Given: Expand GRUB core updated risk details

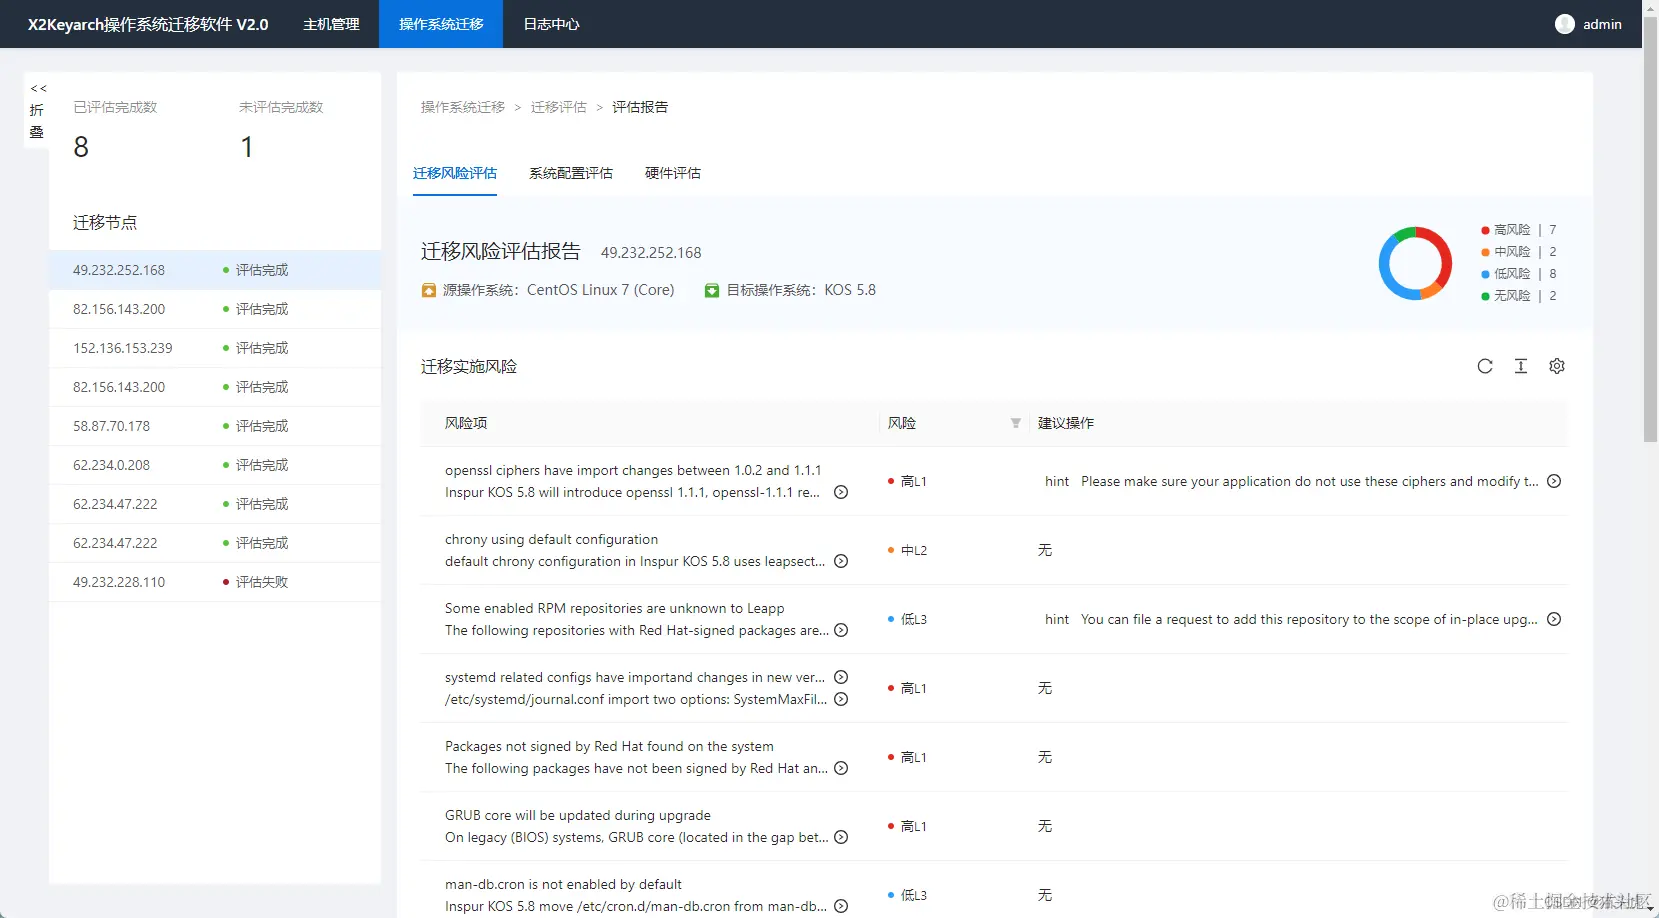Looking at the screenshot, I should tap(841, 837).
